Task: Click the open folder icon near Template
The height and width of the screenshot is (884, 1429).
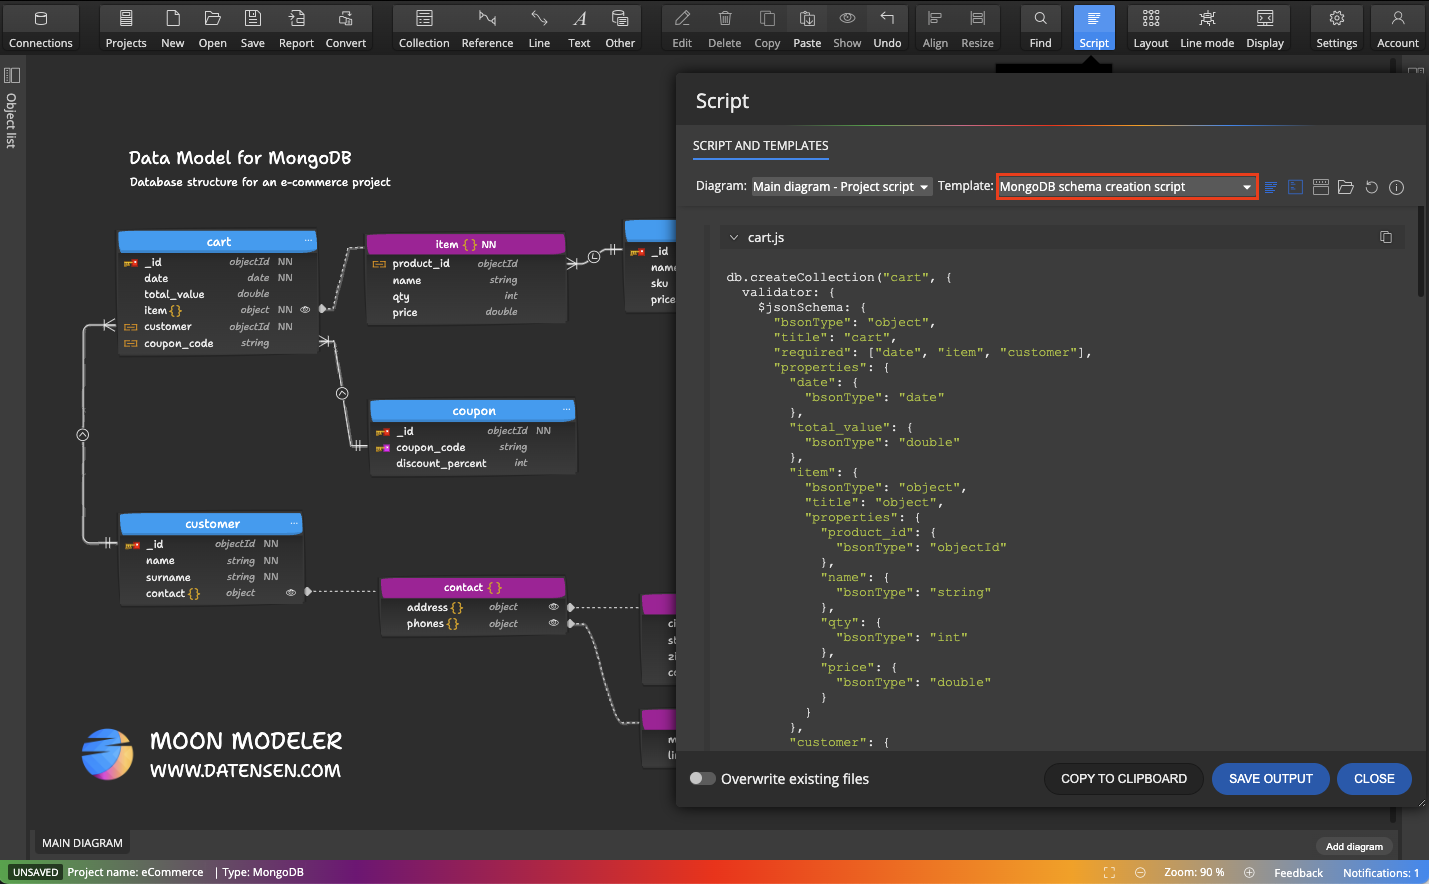Action: tap(1345, 187)
